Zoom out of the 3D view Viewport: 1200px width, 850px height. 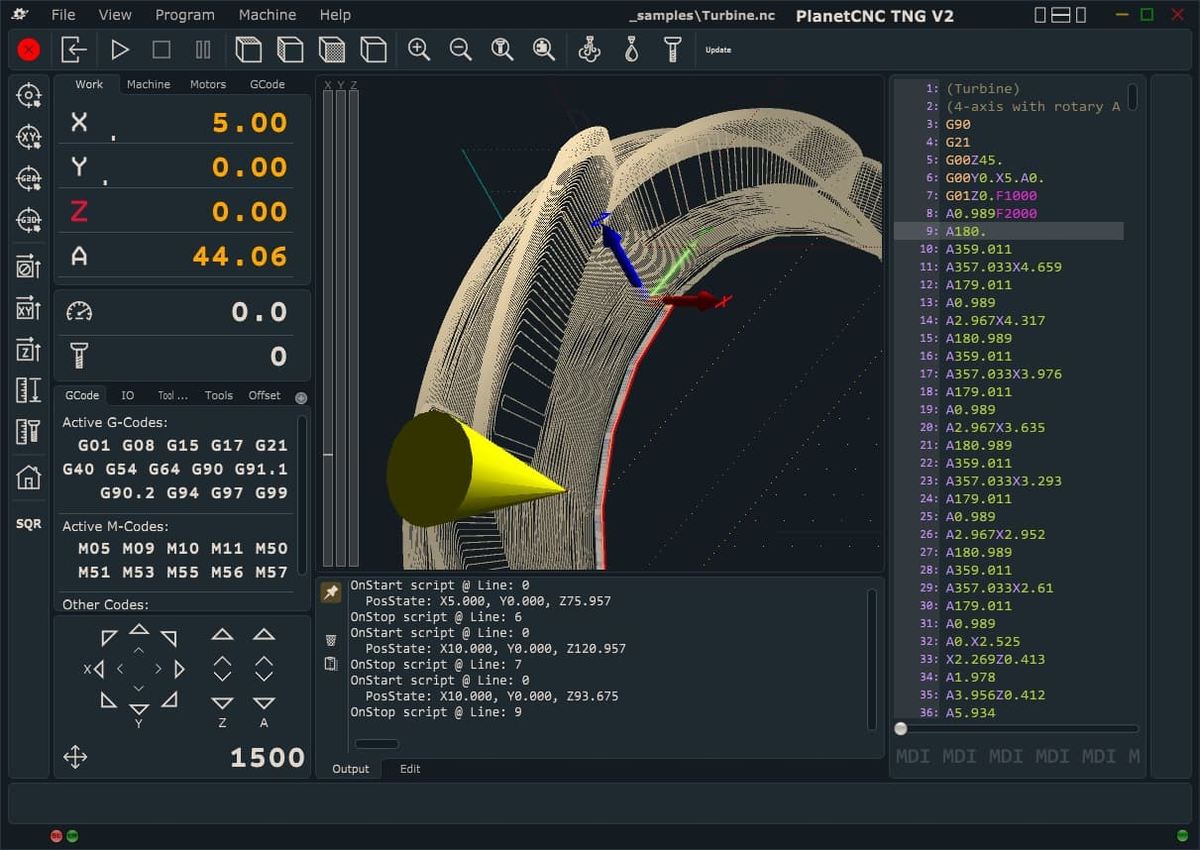pyautogui.click(x=460, y=50)
